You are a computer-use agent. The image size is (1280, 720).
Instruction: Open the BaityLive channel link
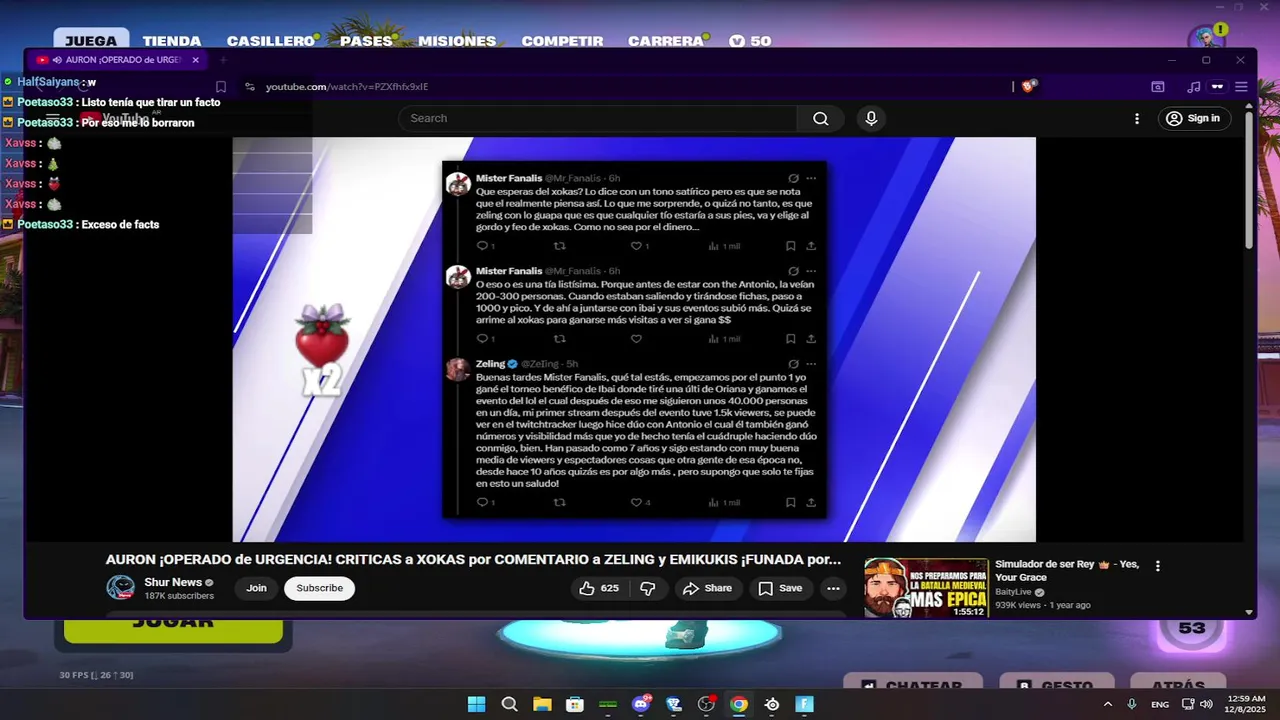tap(1013, 592)
